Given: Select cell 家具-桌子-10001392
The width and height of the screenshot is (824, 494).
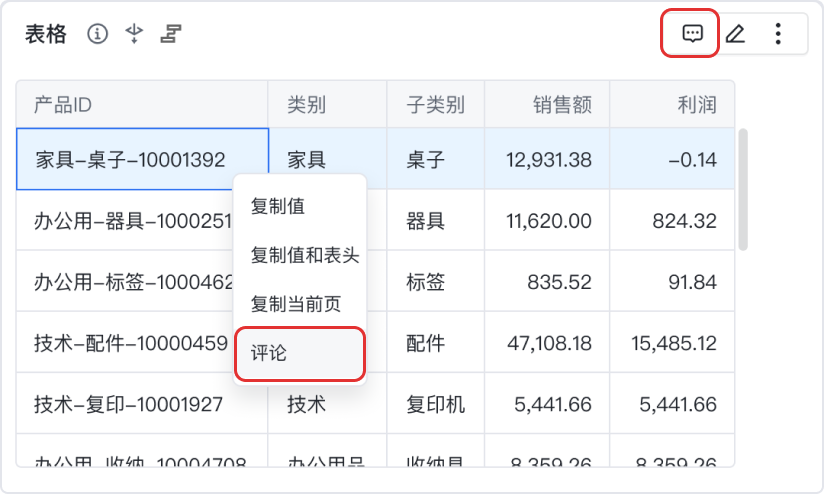Looking at the screenshot, I should 131,159.
